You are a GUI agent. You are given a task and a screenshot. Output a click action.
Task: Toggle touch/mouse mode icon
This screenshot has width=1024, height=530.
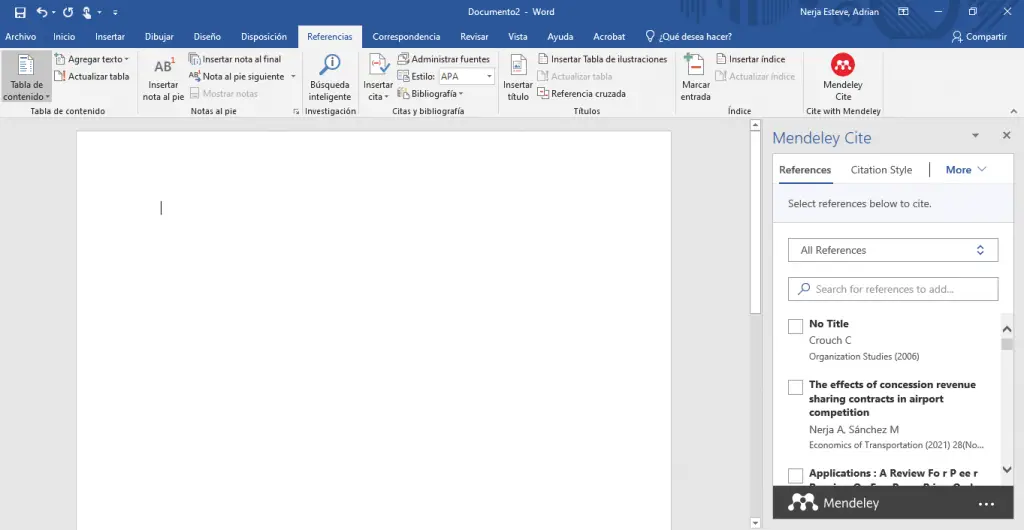[x=87, y=12]
